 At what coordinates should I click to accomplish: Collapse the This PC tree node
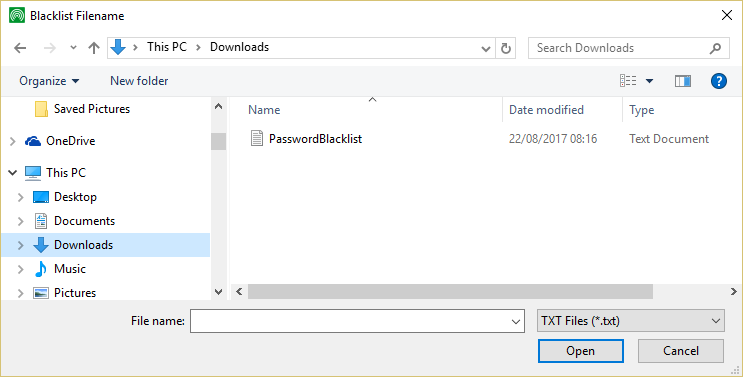pos(13,173)
